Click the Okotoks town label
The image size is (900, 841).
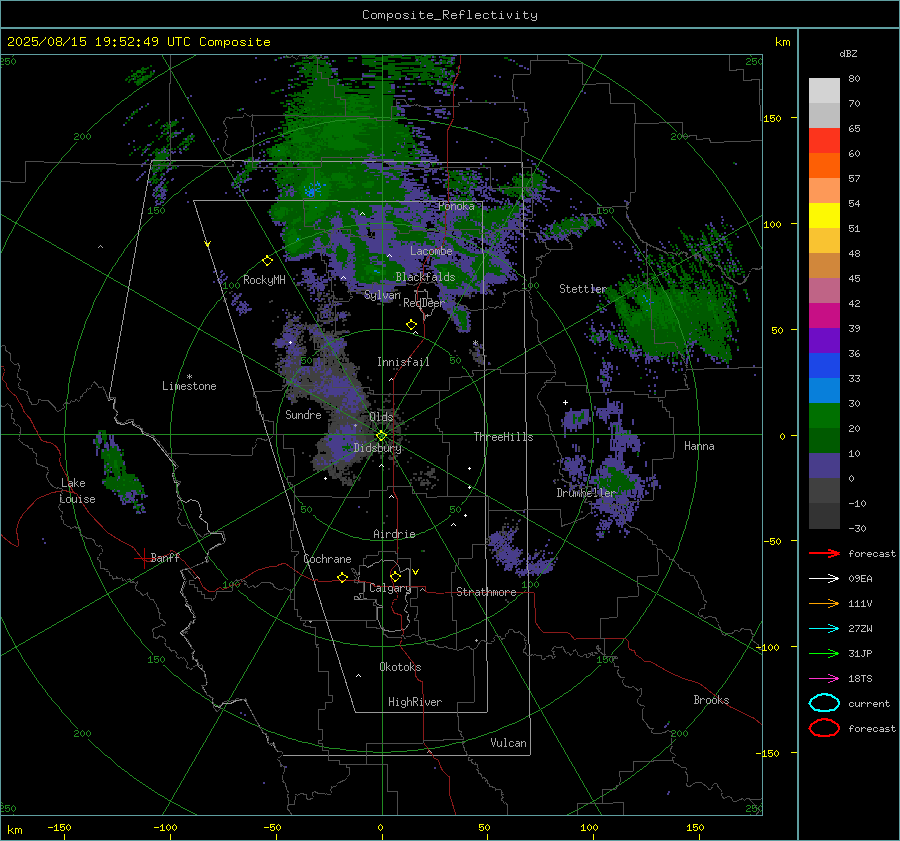[x=400, y=667]
